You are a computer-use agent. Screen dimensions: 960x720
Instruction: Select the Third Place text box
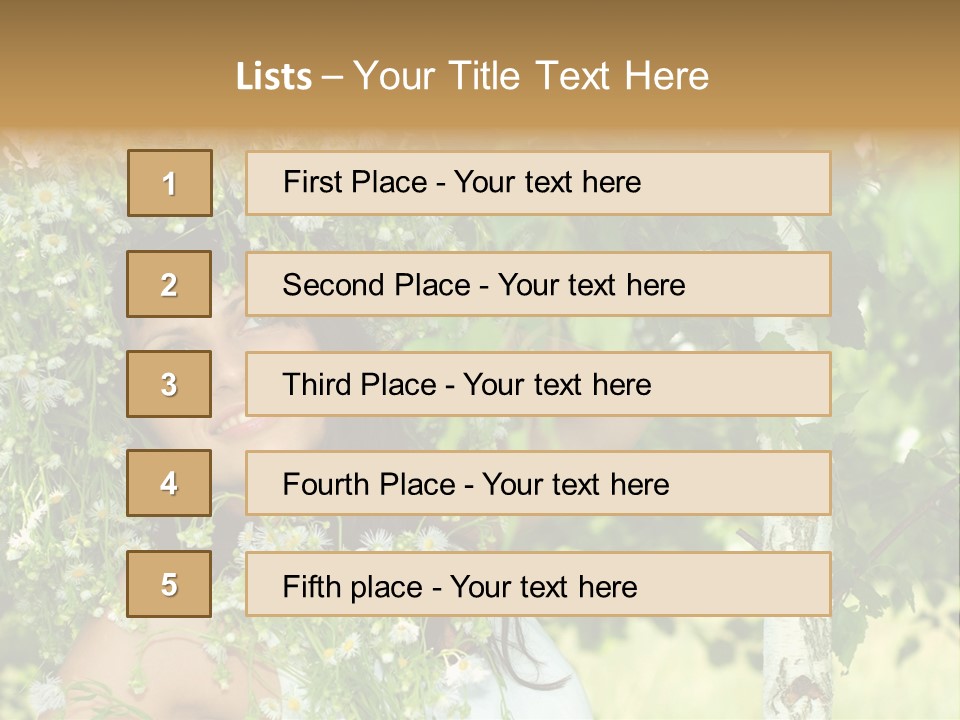tap(538, 384)
